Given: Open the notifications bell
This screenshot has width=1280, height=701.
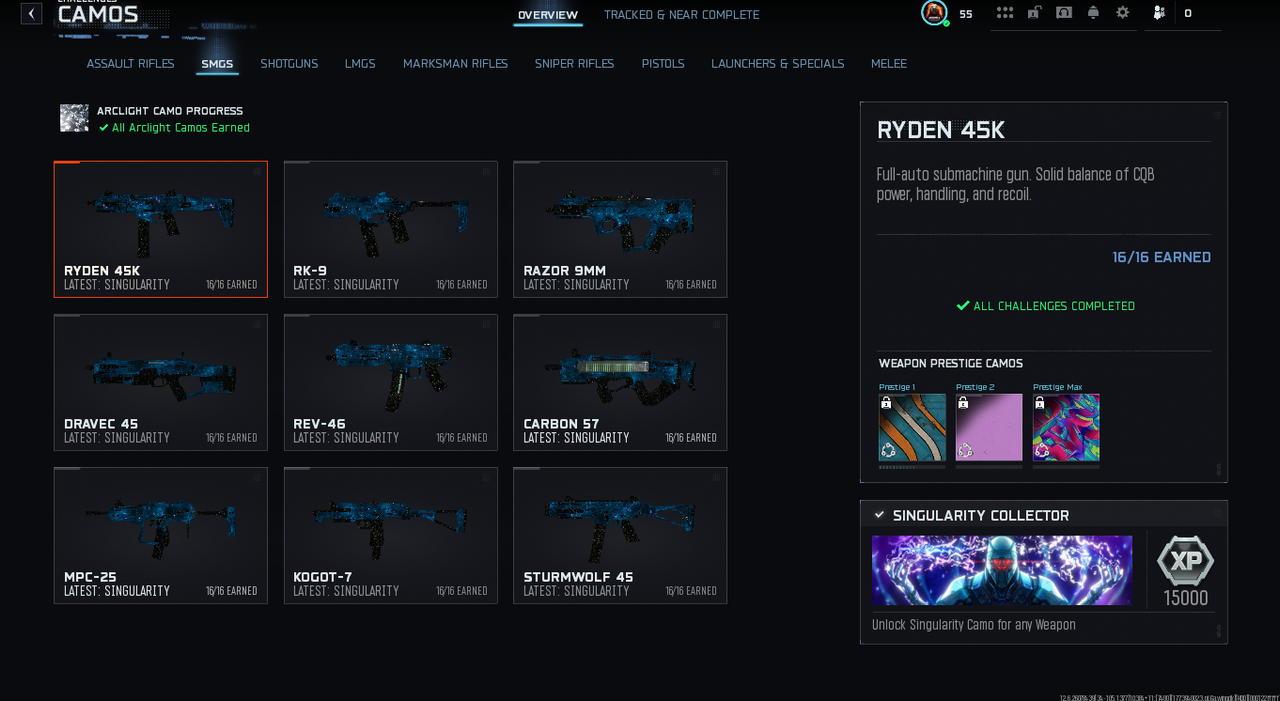Looking at the screenshot, I should point(1093,13).
